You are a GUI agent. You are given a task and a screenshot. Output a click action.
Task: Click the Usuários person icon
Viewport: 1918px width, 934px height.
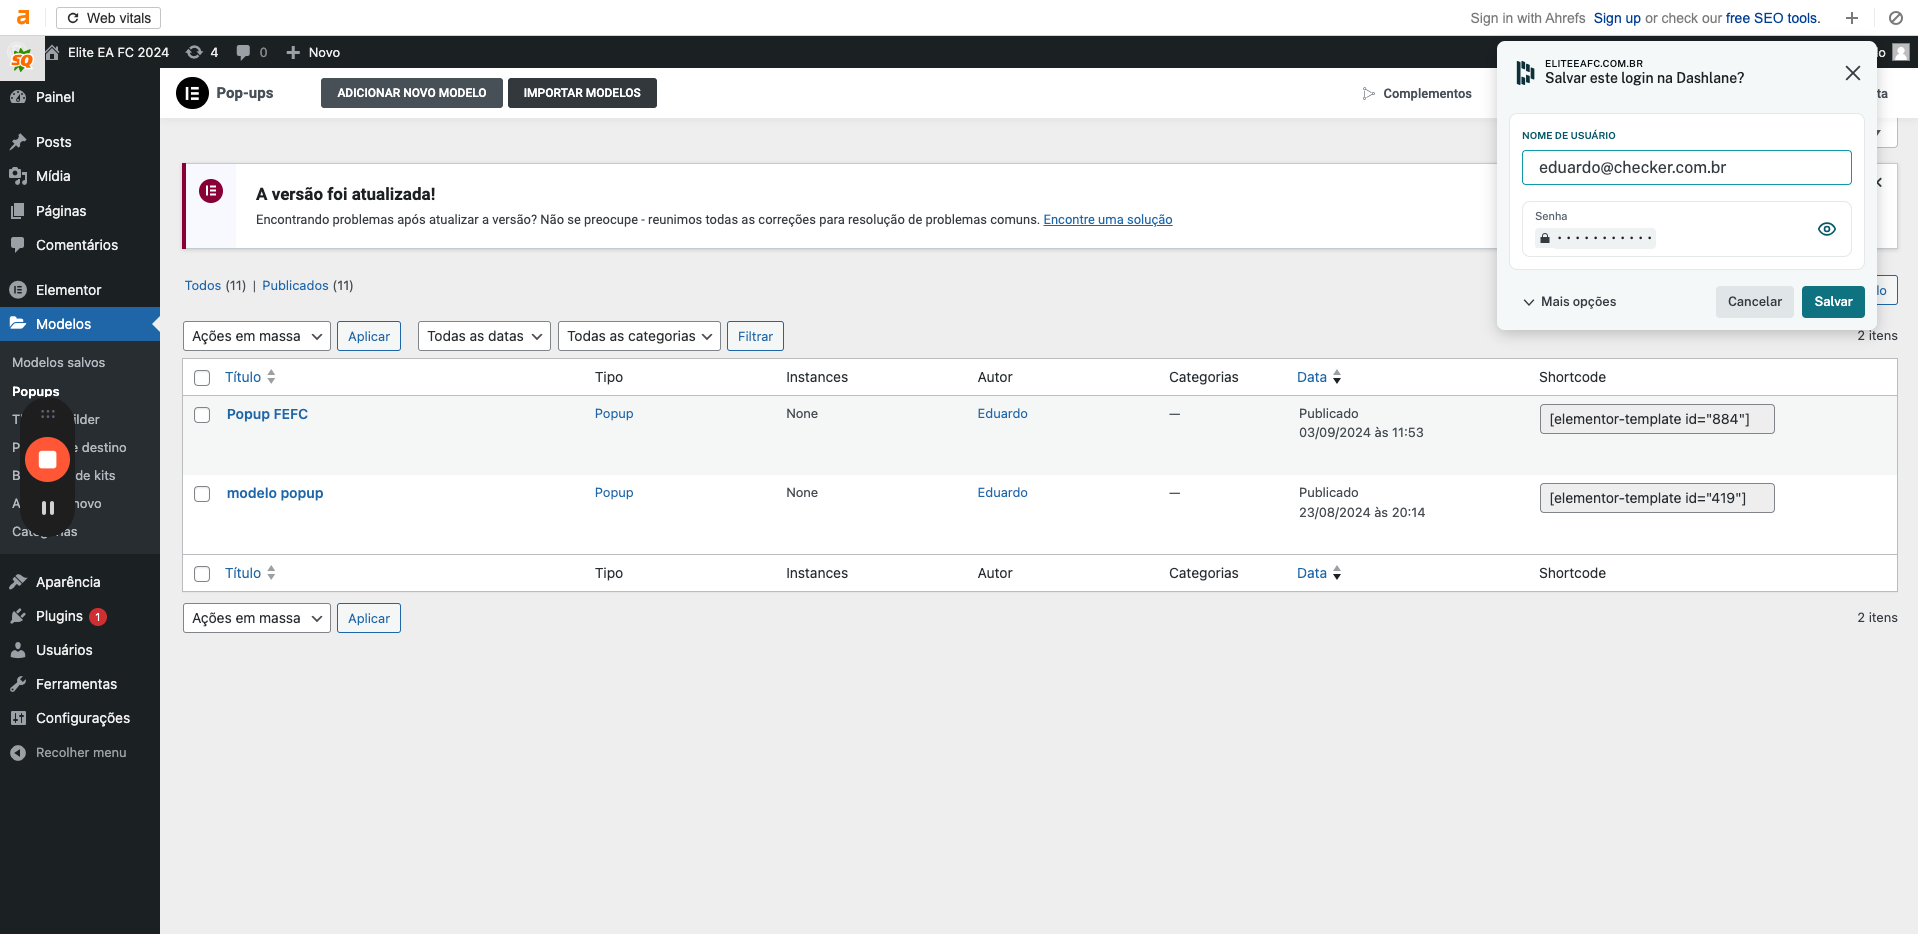pyautogui.click(x=18, y=650)
